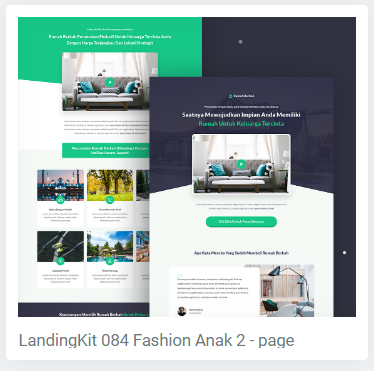Click the green circle icon under park photo
The image size is (374, 371).
tap(110, 200)
